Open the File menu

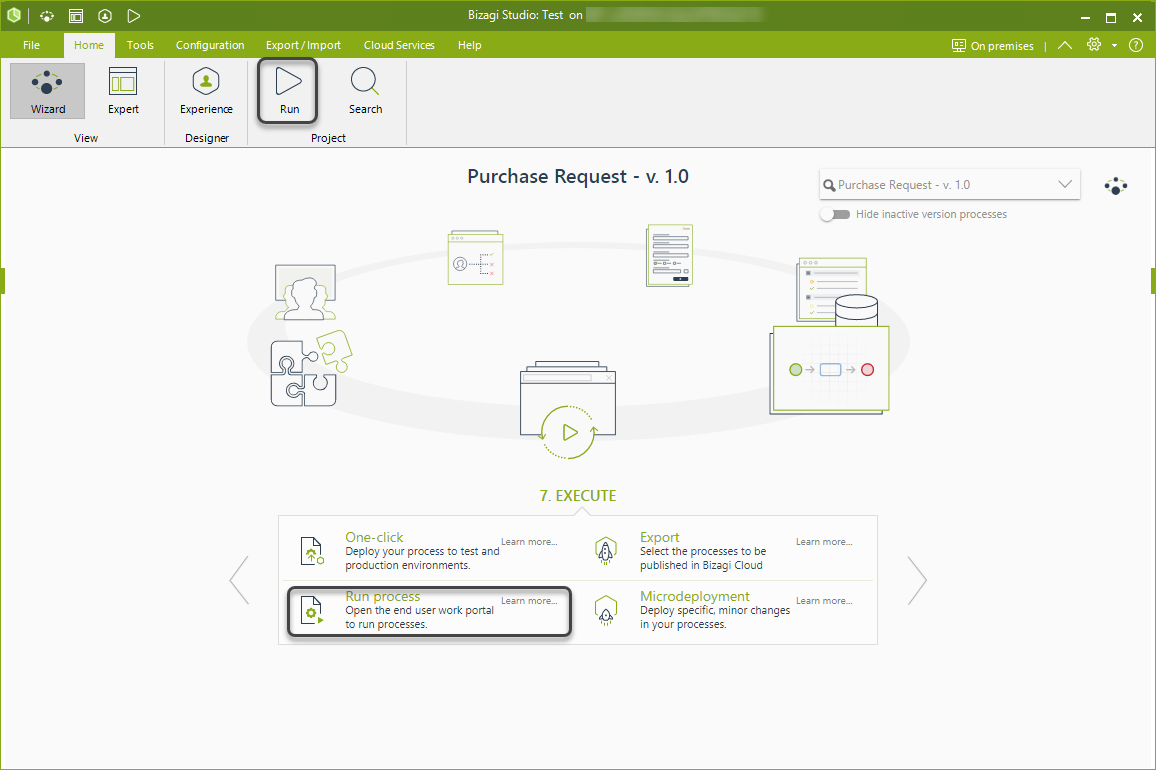pyautogui.click(x=31, y=45)
